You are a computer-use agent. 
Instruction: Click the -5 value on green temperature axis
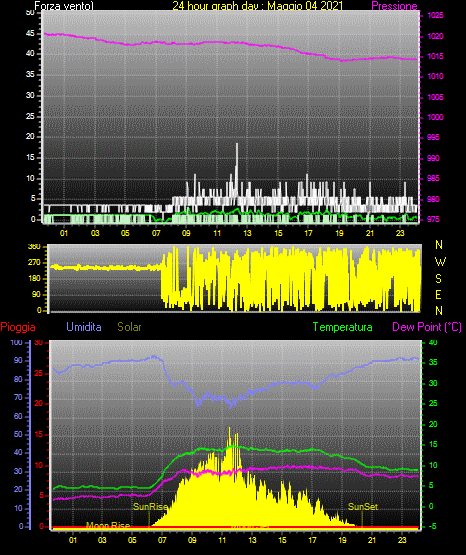tap(432, 526)
